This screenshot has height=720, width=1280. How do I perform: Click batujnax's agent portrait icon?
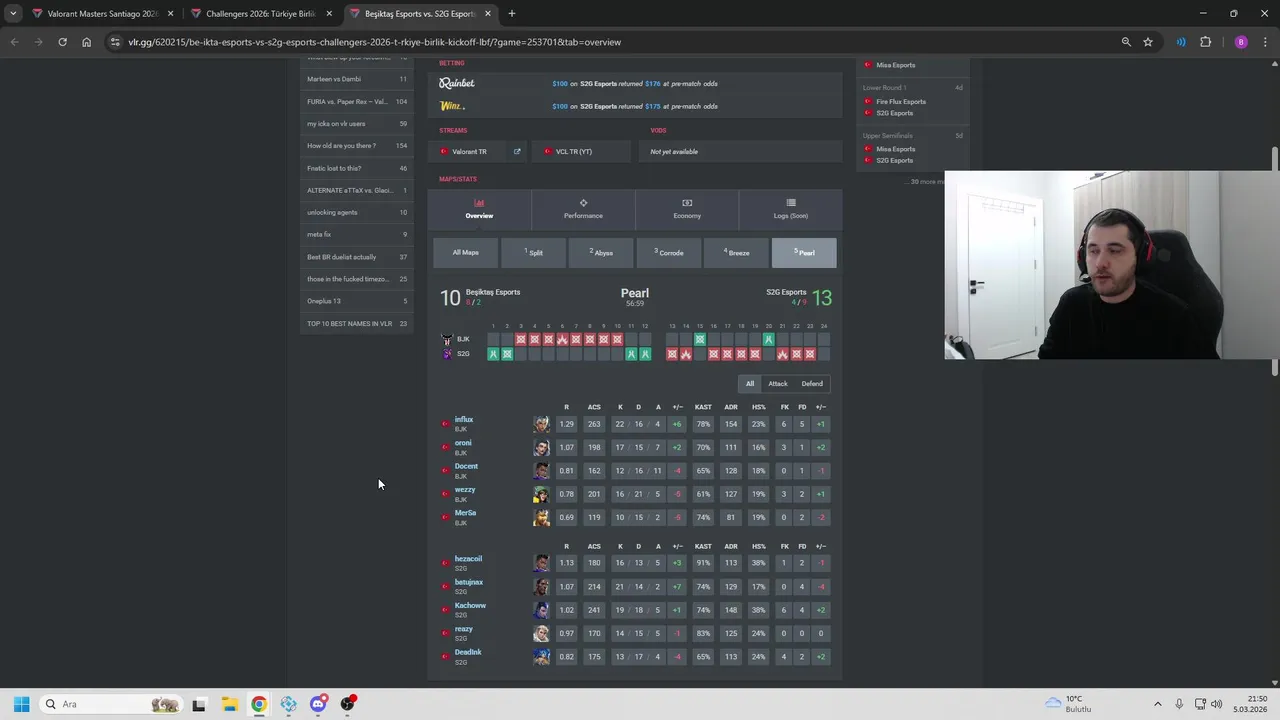pyautogui.click(x=541, y=587)
